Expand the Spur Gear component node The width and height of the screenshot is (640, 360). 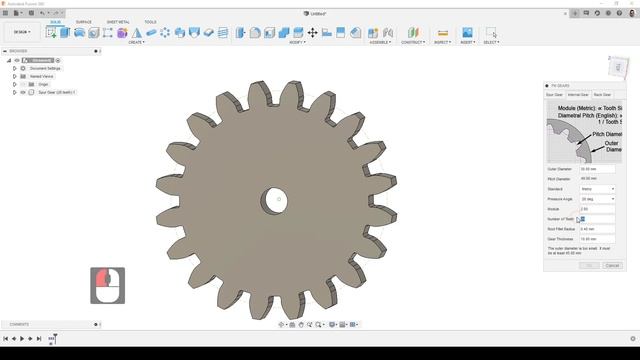pyautogui.click(x=15, y=93)
